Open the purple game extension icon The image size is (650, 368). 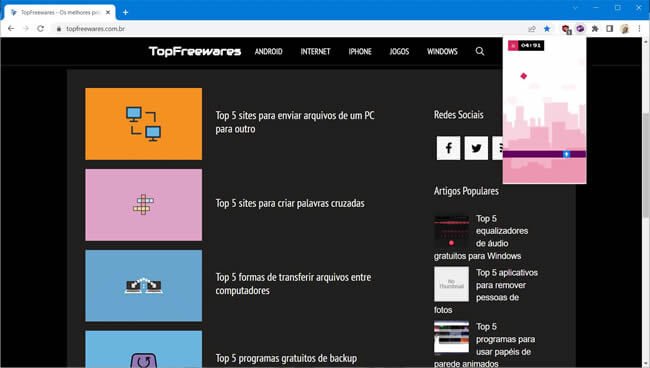(x=580, y=29)
